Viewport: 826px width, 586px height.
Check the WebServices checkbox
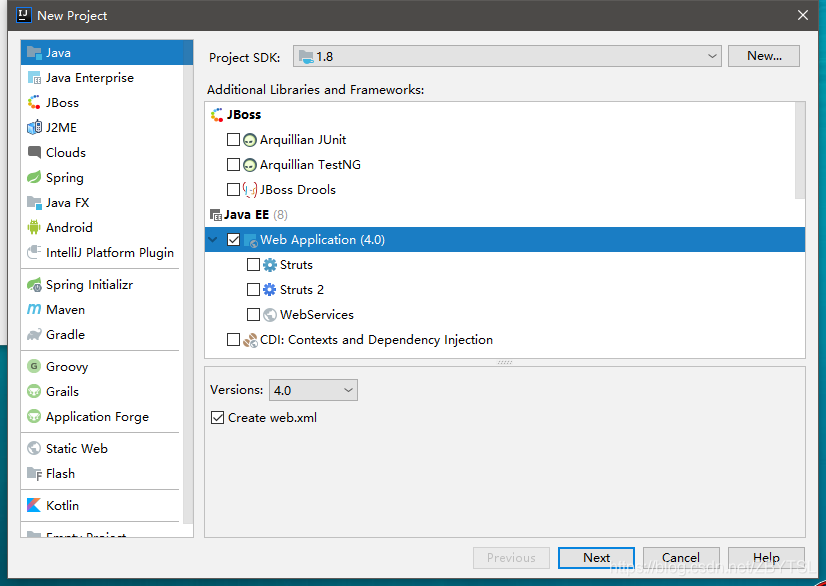pyautogui.click(x=253, y=315)
